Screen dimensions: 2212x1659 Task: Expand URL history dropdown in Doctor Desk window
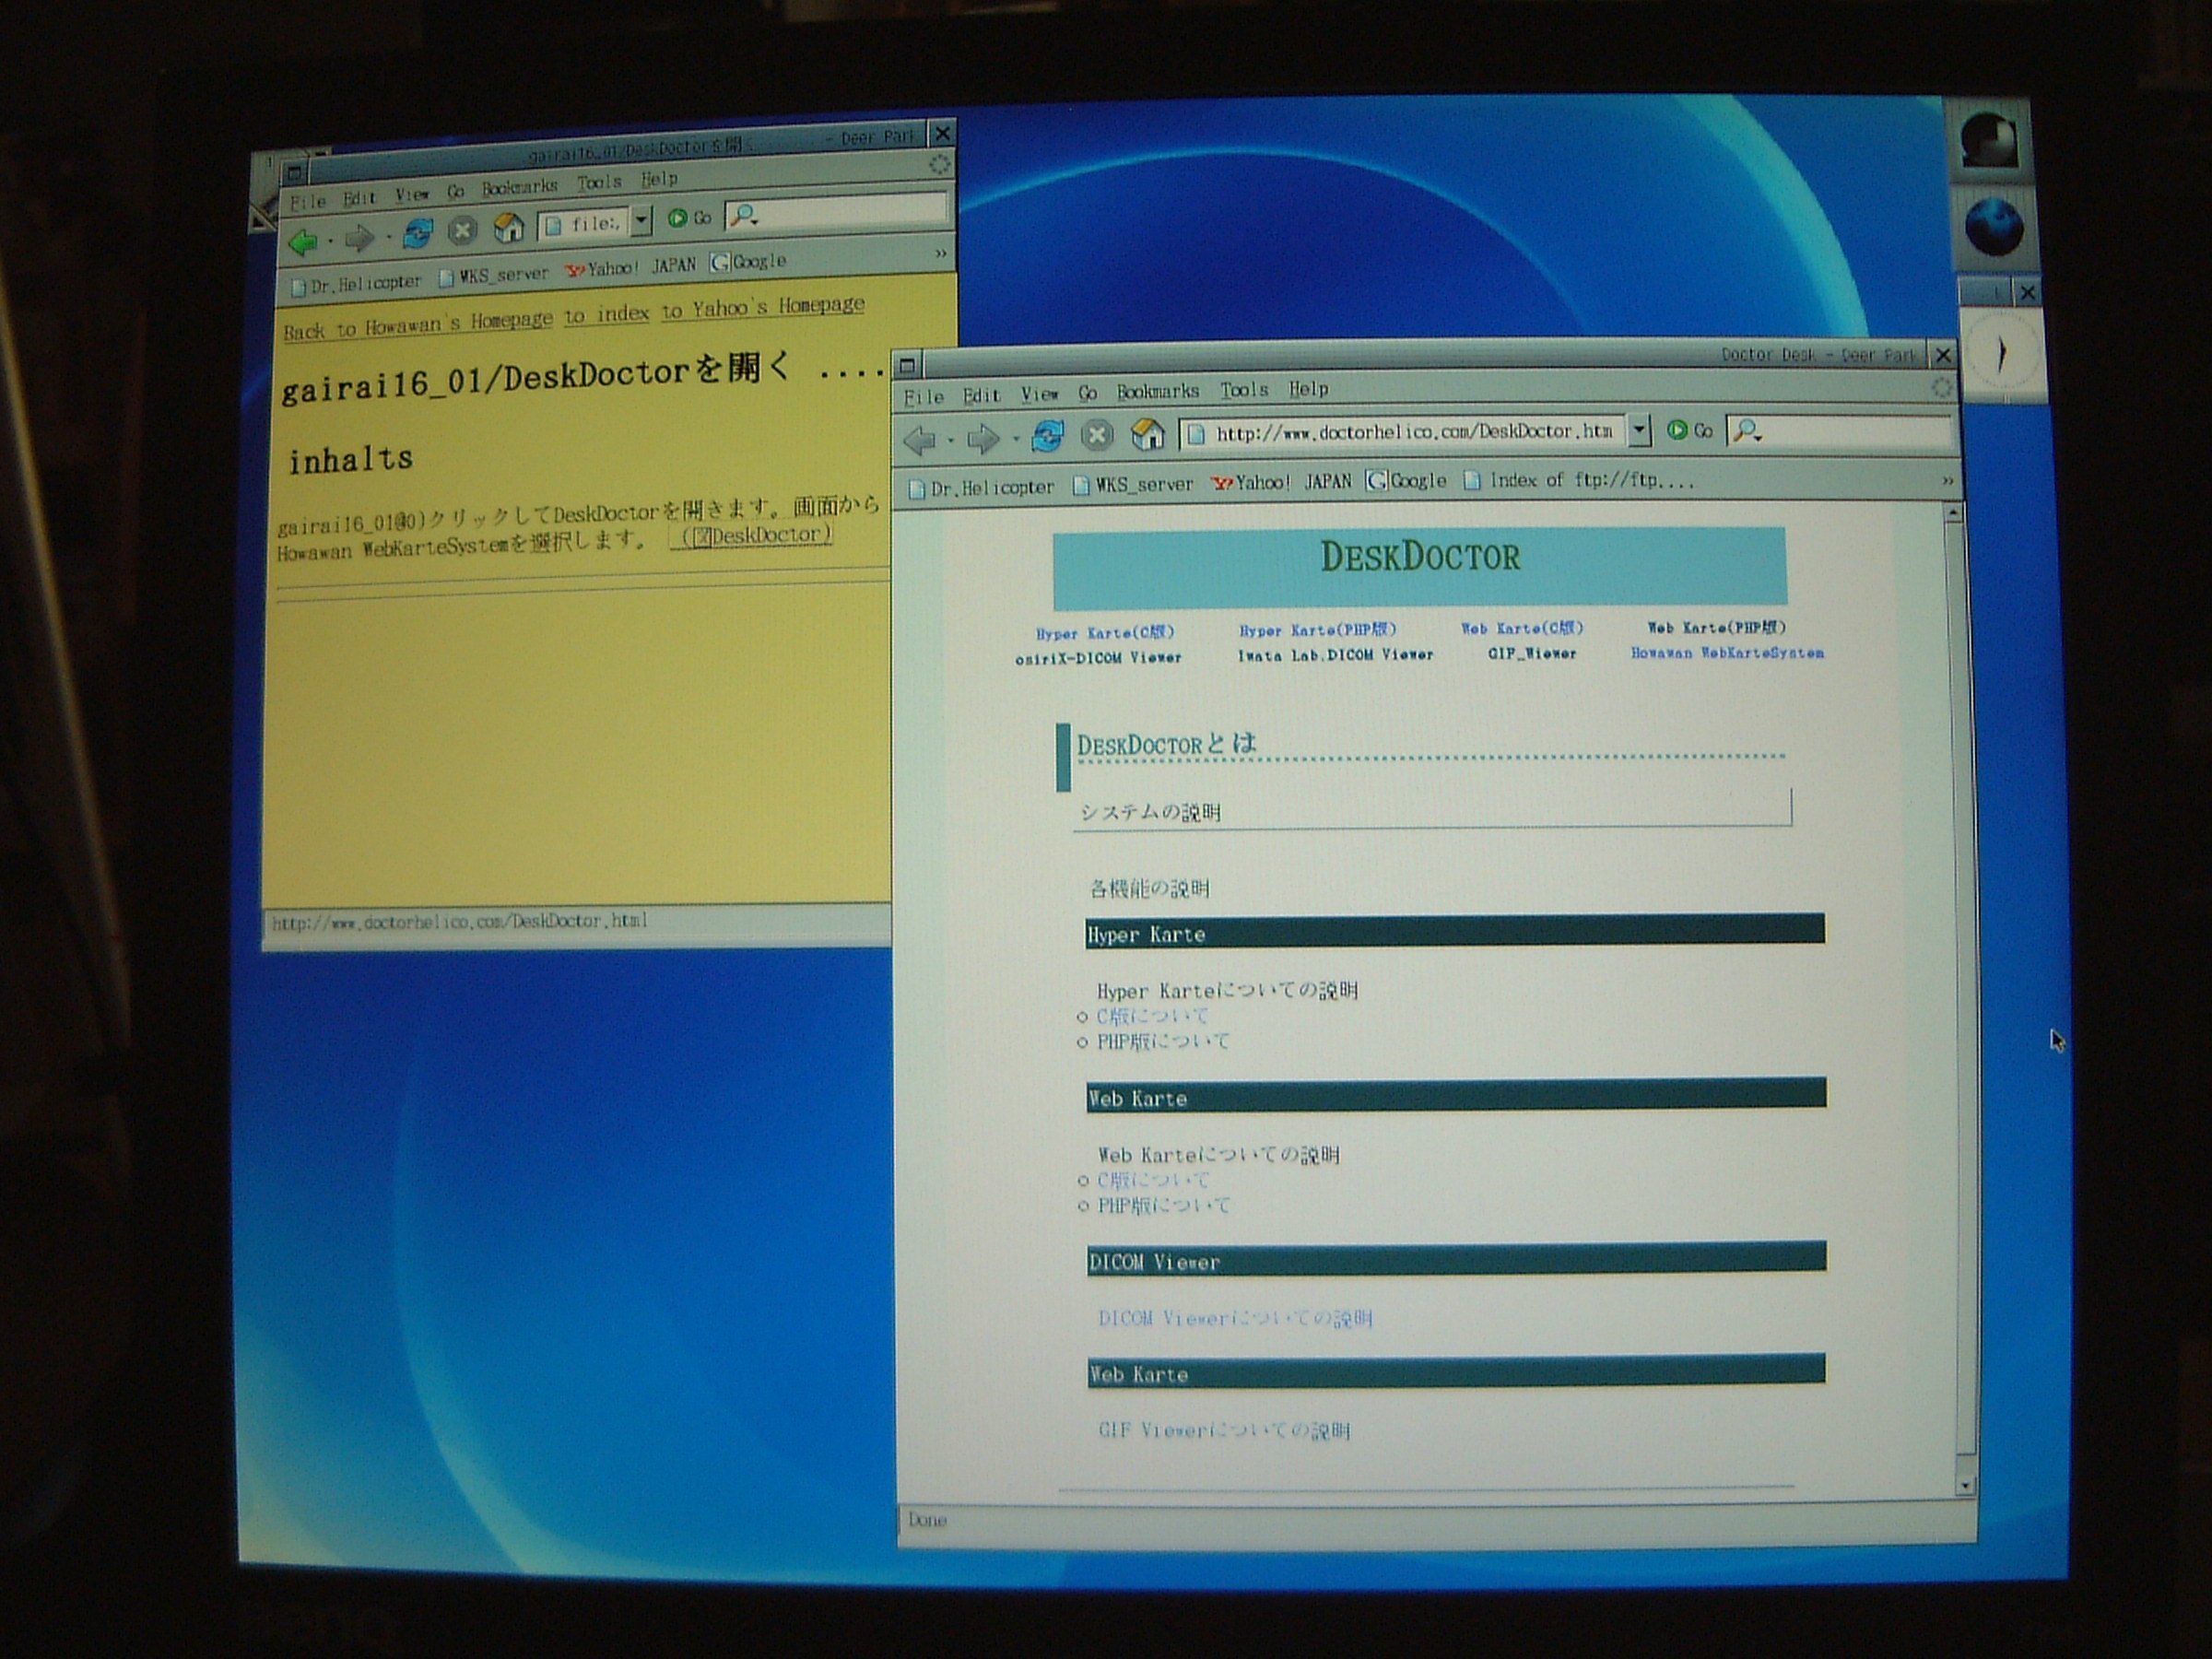(1638, 430)
